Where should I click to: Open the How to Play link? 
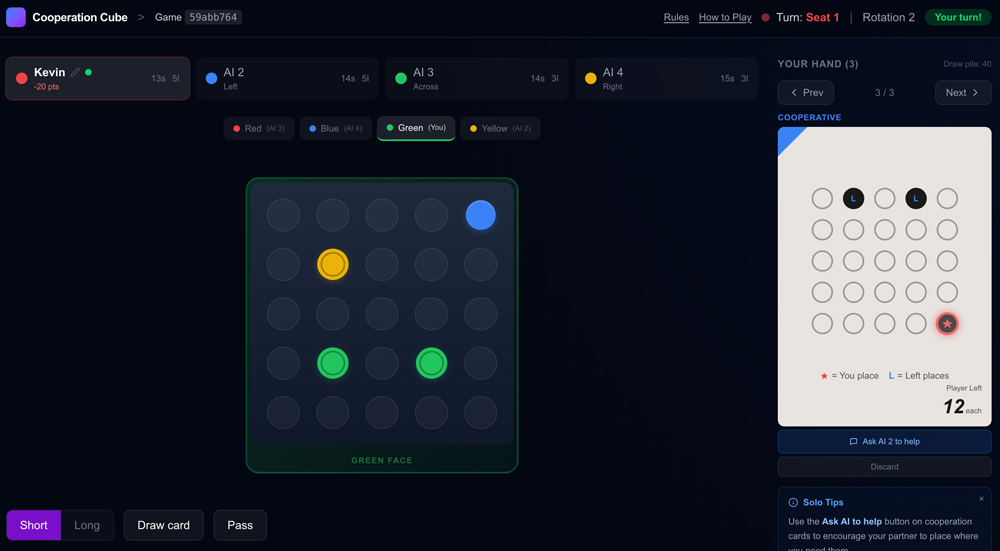(x=725, y=17)
